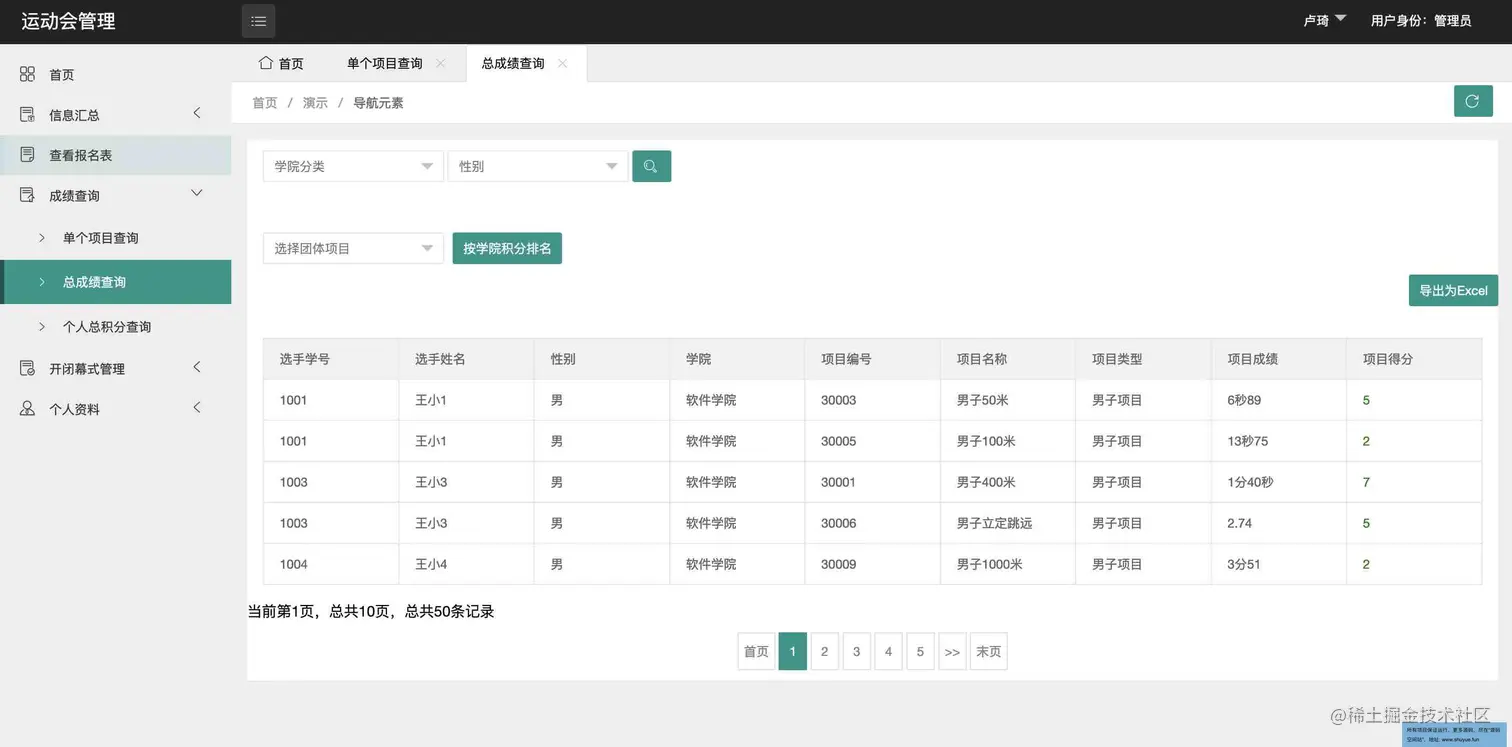Click the 个人资料 person icon
The width and height of the screenshot is (1512, 747).
[27, 408]
